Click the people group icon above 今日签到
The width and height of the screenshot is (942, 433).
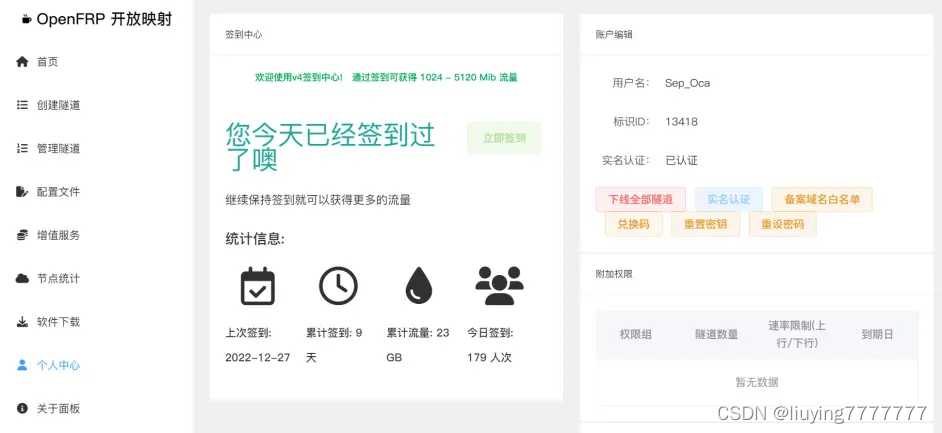tap(499, 286)
